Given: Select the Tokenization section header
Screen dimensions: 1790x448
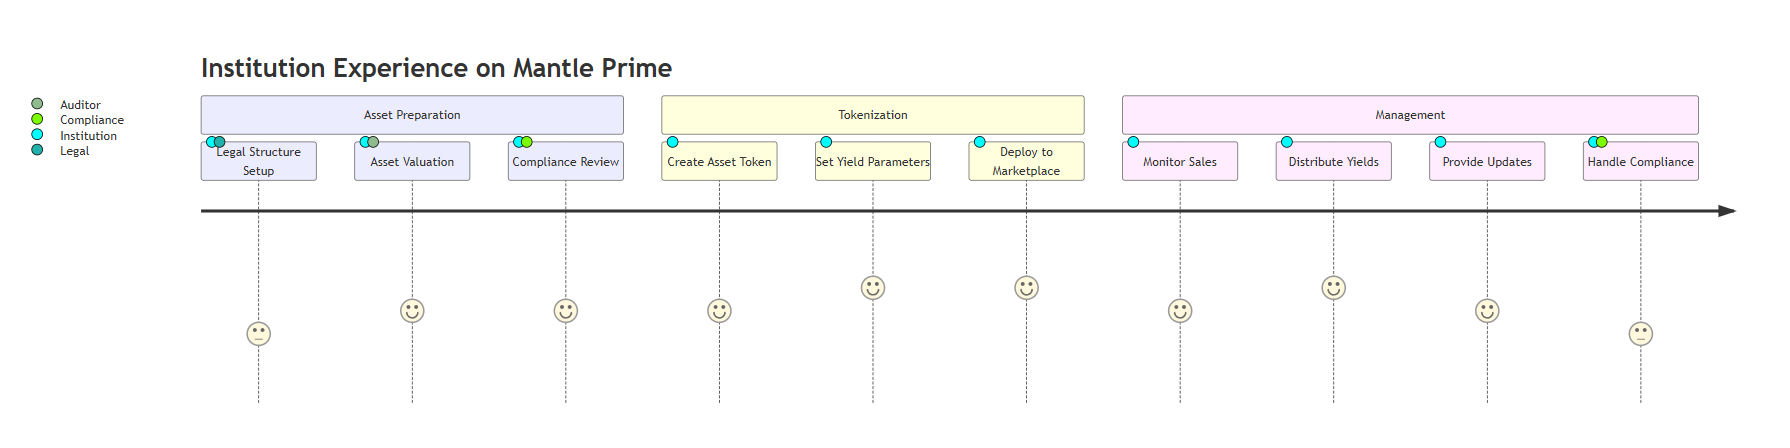Looking at the screenshot, I should click(x=873, y=115).
